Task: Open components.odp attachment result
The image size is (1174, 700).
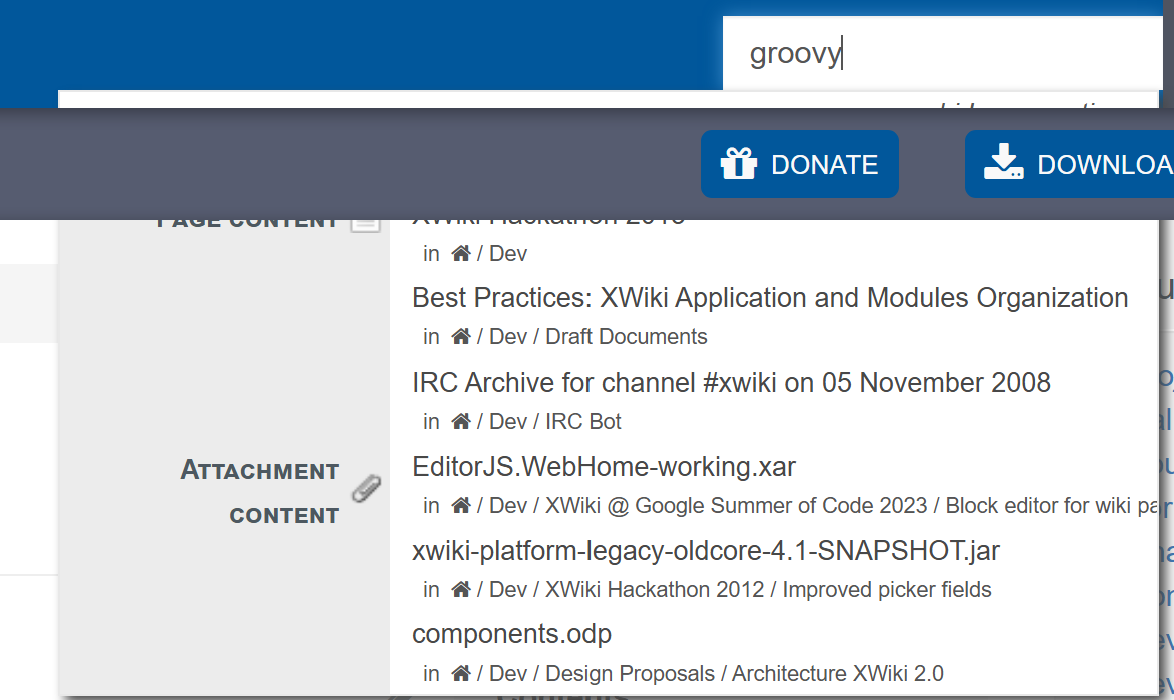Action: click(x=511, y=634)
